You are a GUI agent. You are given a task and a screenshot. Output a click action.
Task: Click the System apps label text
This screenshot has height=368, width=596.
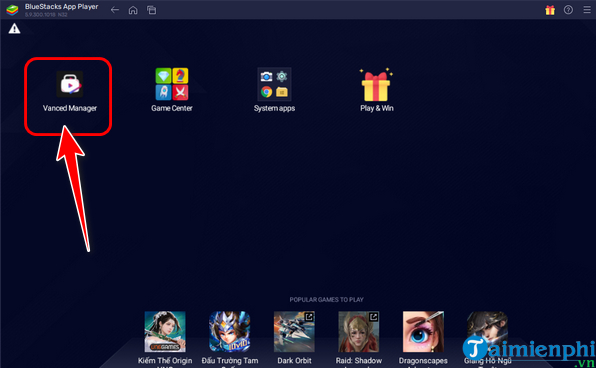coord(274,108)
